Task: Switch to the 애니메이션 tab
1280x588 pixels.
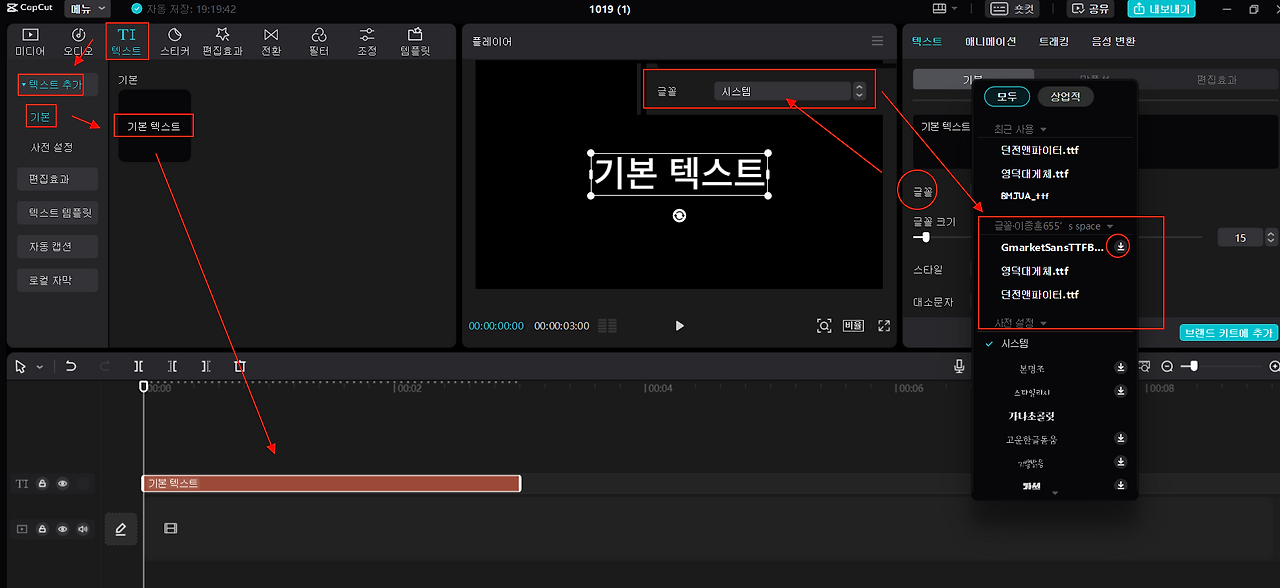Action: click(990, 41)
